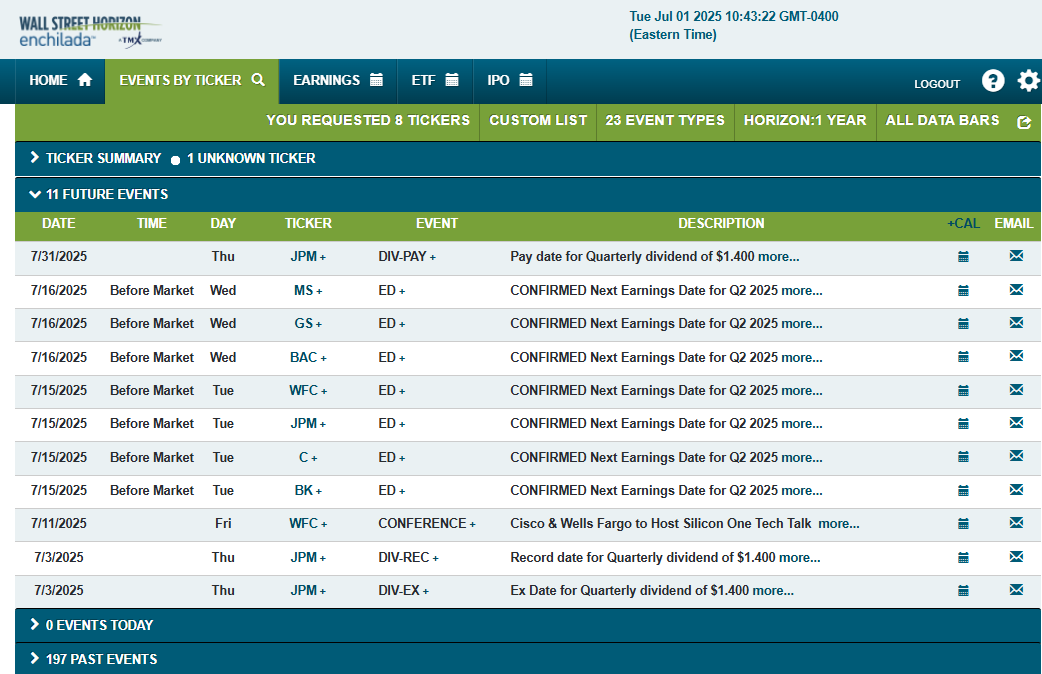Click the Logout link

point(937,84)
